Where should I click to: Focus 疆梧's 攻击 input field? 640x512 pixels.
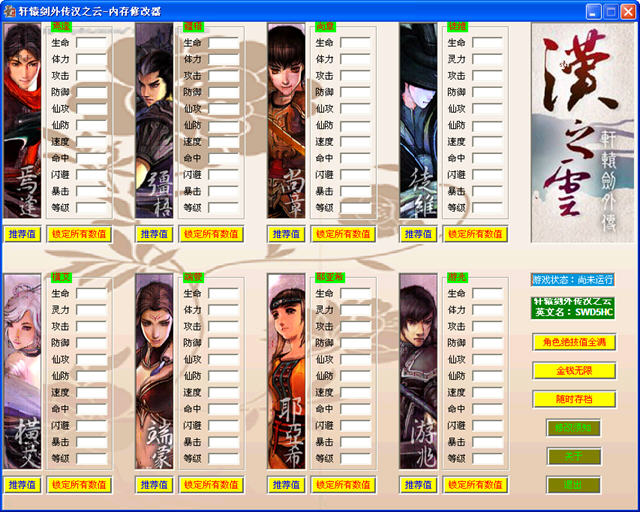click(x=224, y=76)
